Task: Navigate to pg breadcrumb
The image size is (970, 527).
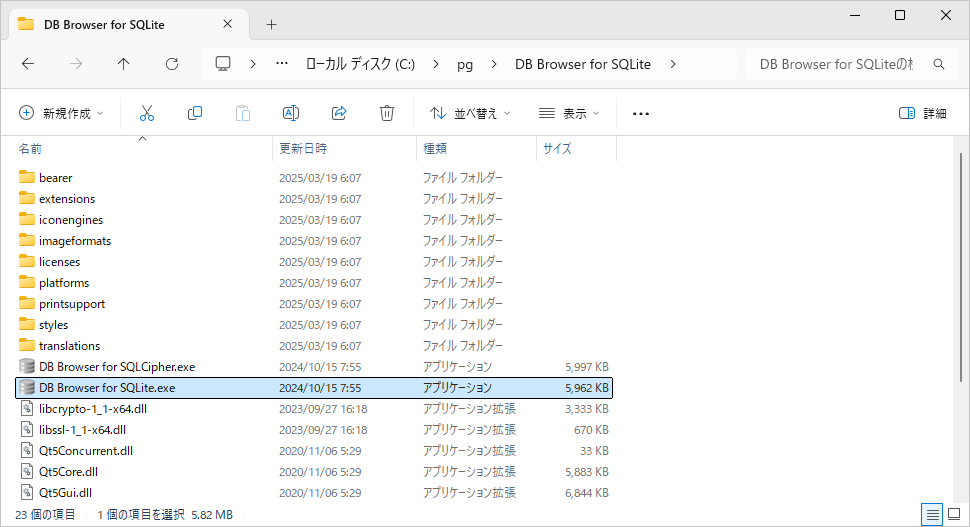Action: [x=465, y=64]
